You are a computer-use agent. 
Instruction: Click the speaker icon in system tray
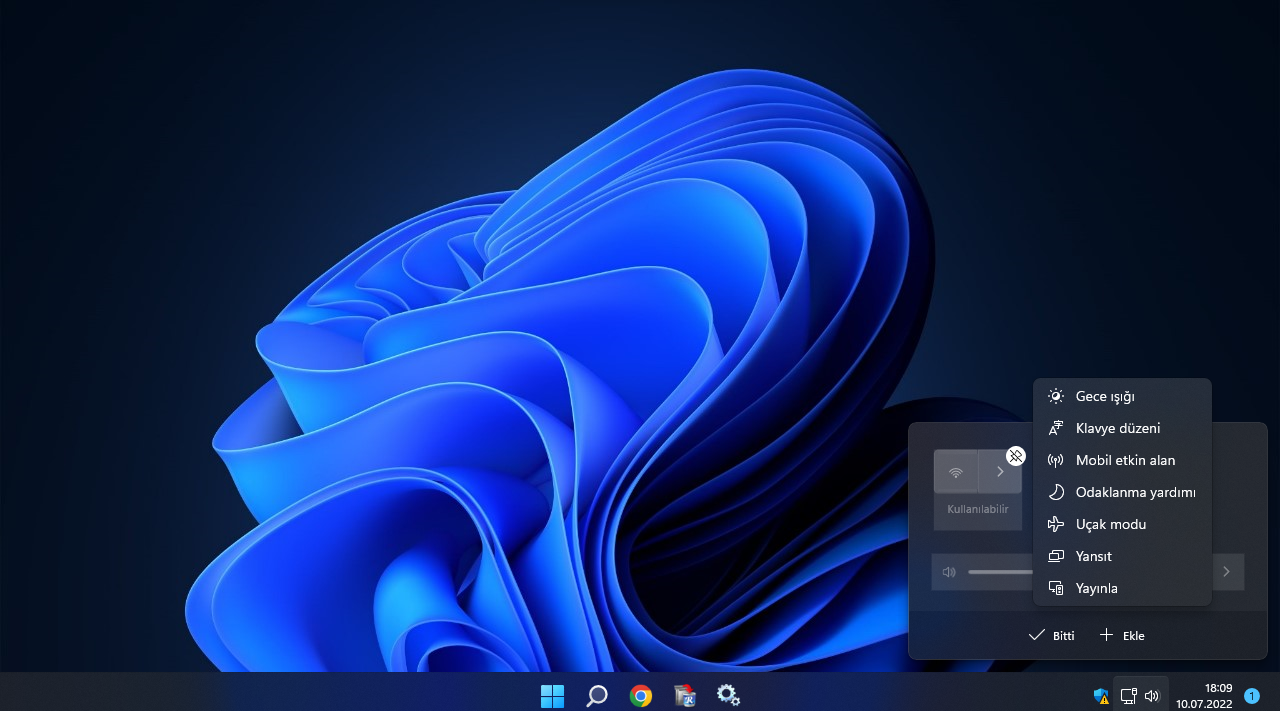coord(1152,696)
